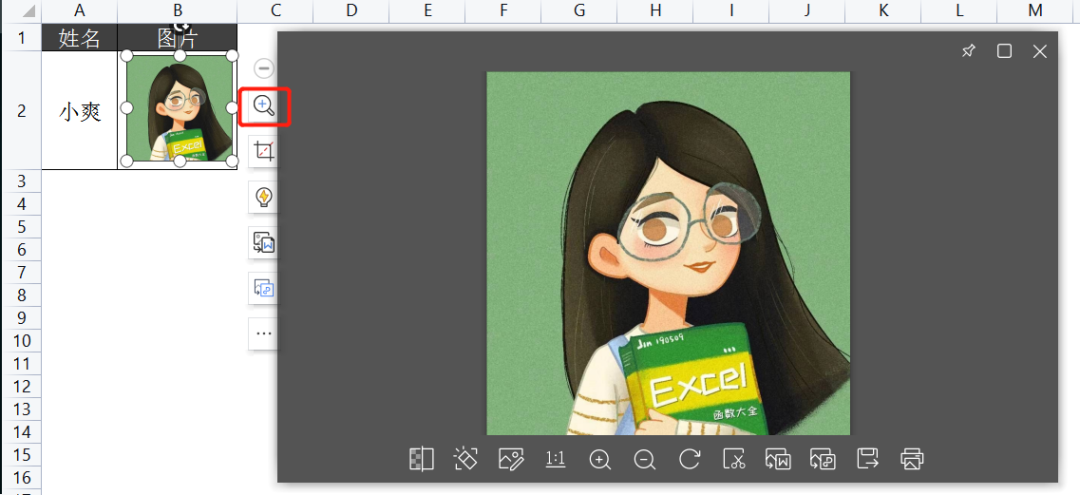
Task: Select the eraser/smart erase tool in viewer
Action: (466, 459)
